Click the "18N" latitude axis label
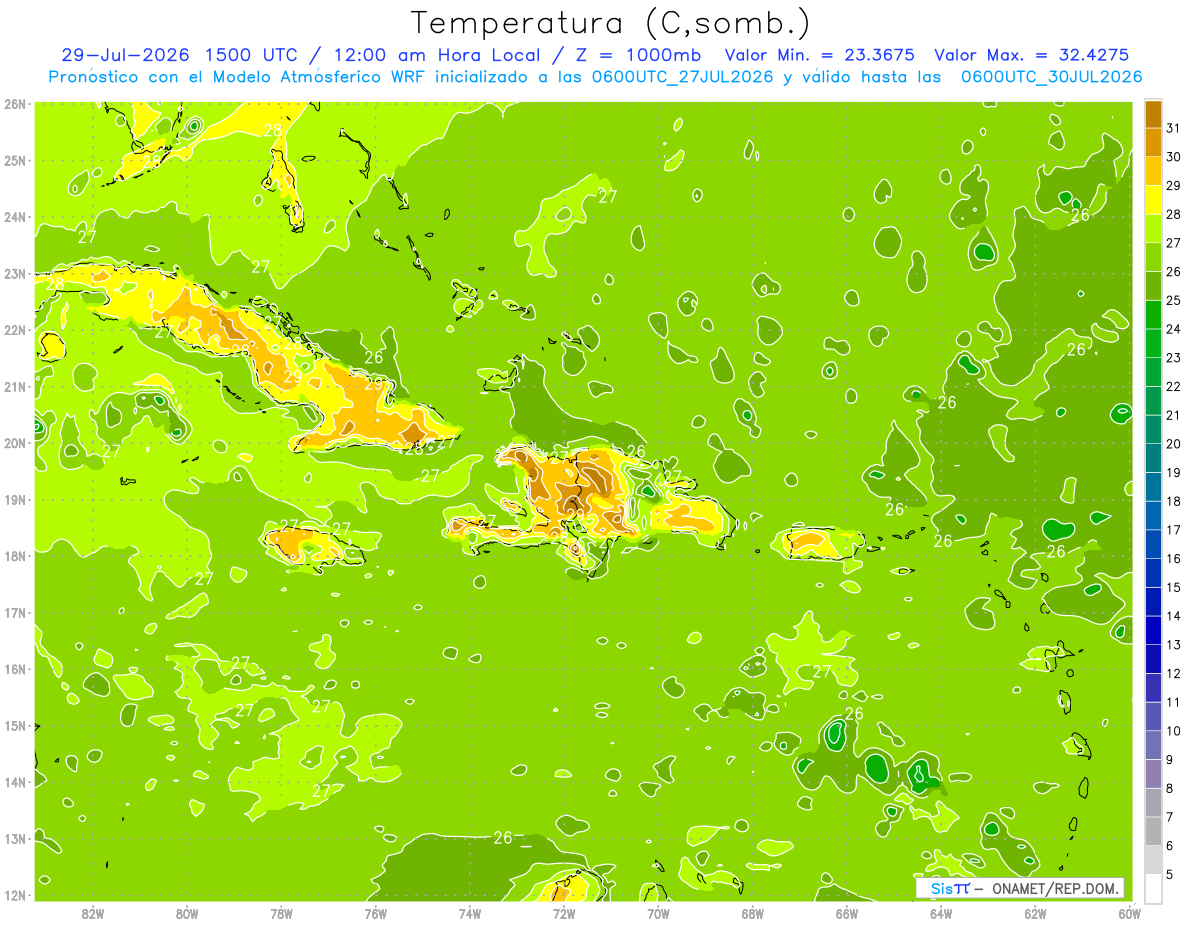This screenshot has width=1200, height=927. click(14, 556)
